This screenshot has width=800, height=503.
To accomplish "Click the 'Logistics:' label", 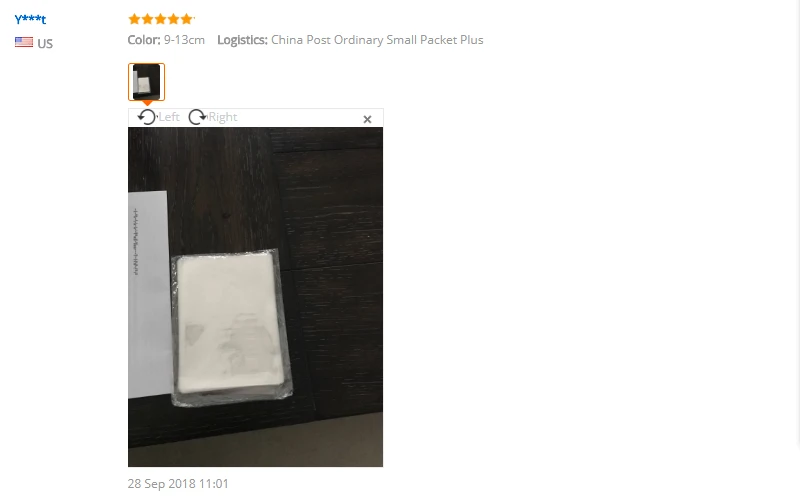I will pyautogui.click(x=242, y=40).
